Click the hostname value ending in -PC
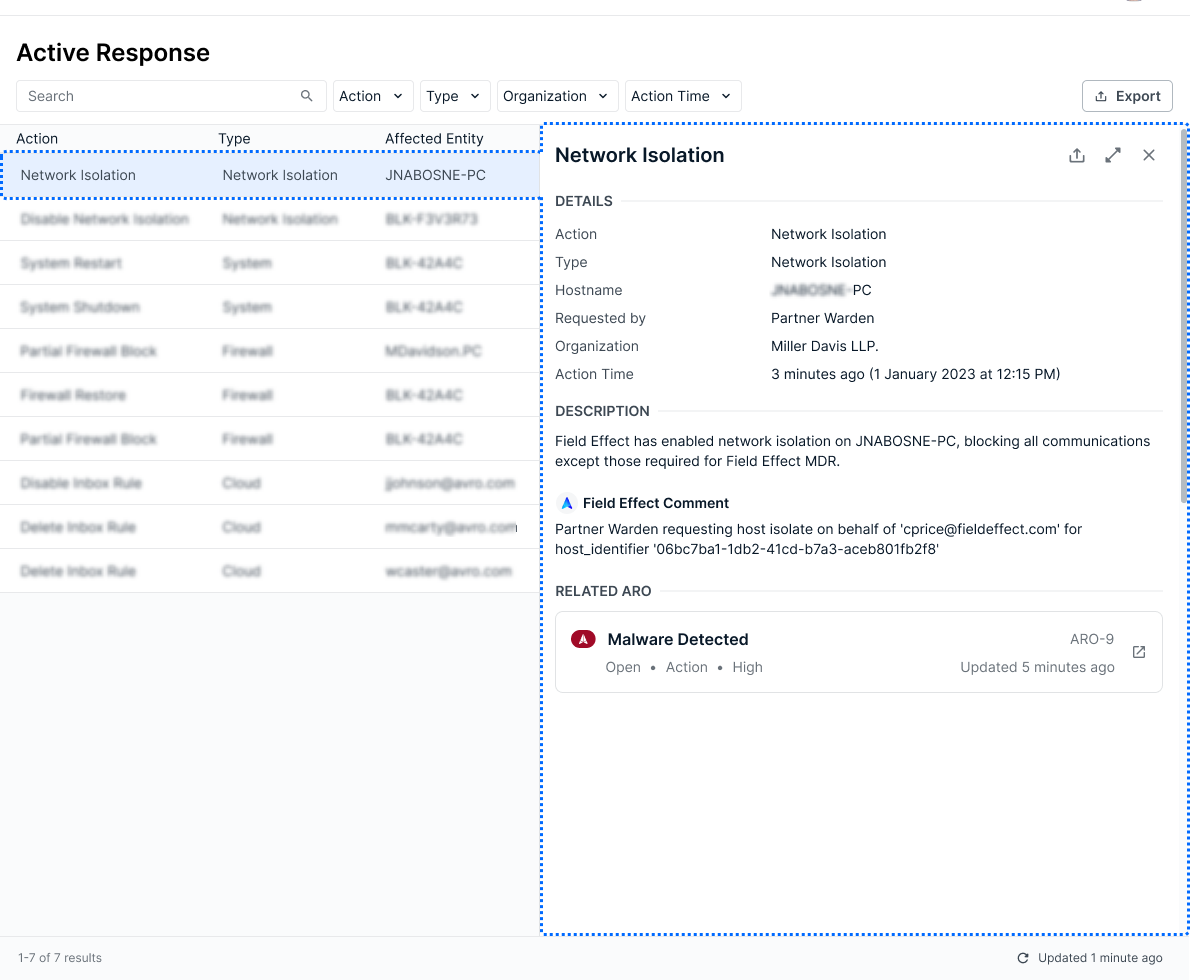 (820, 290)
